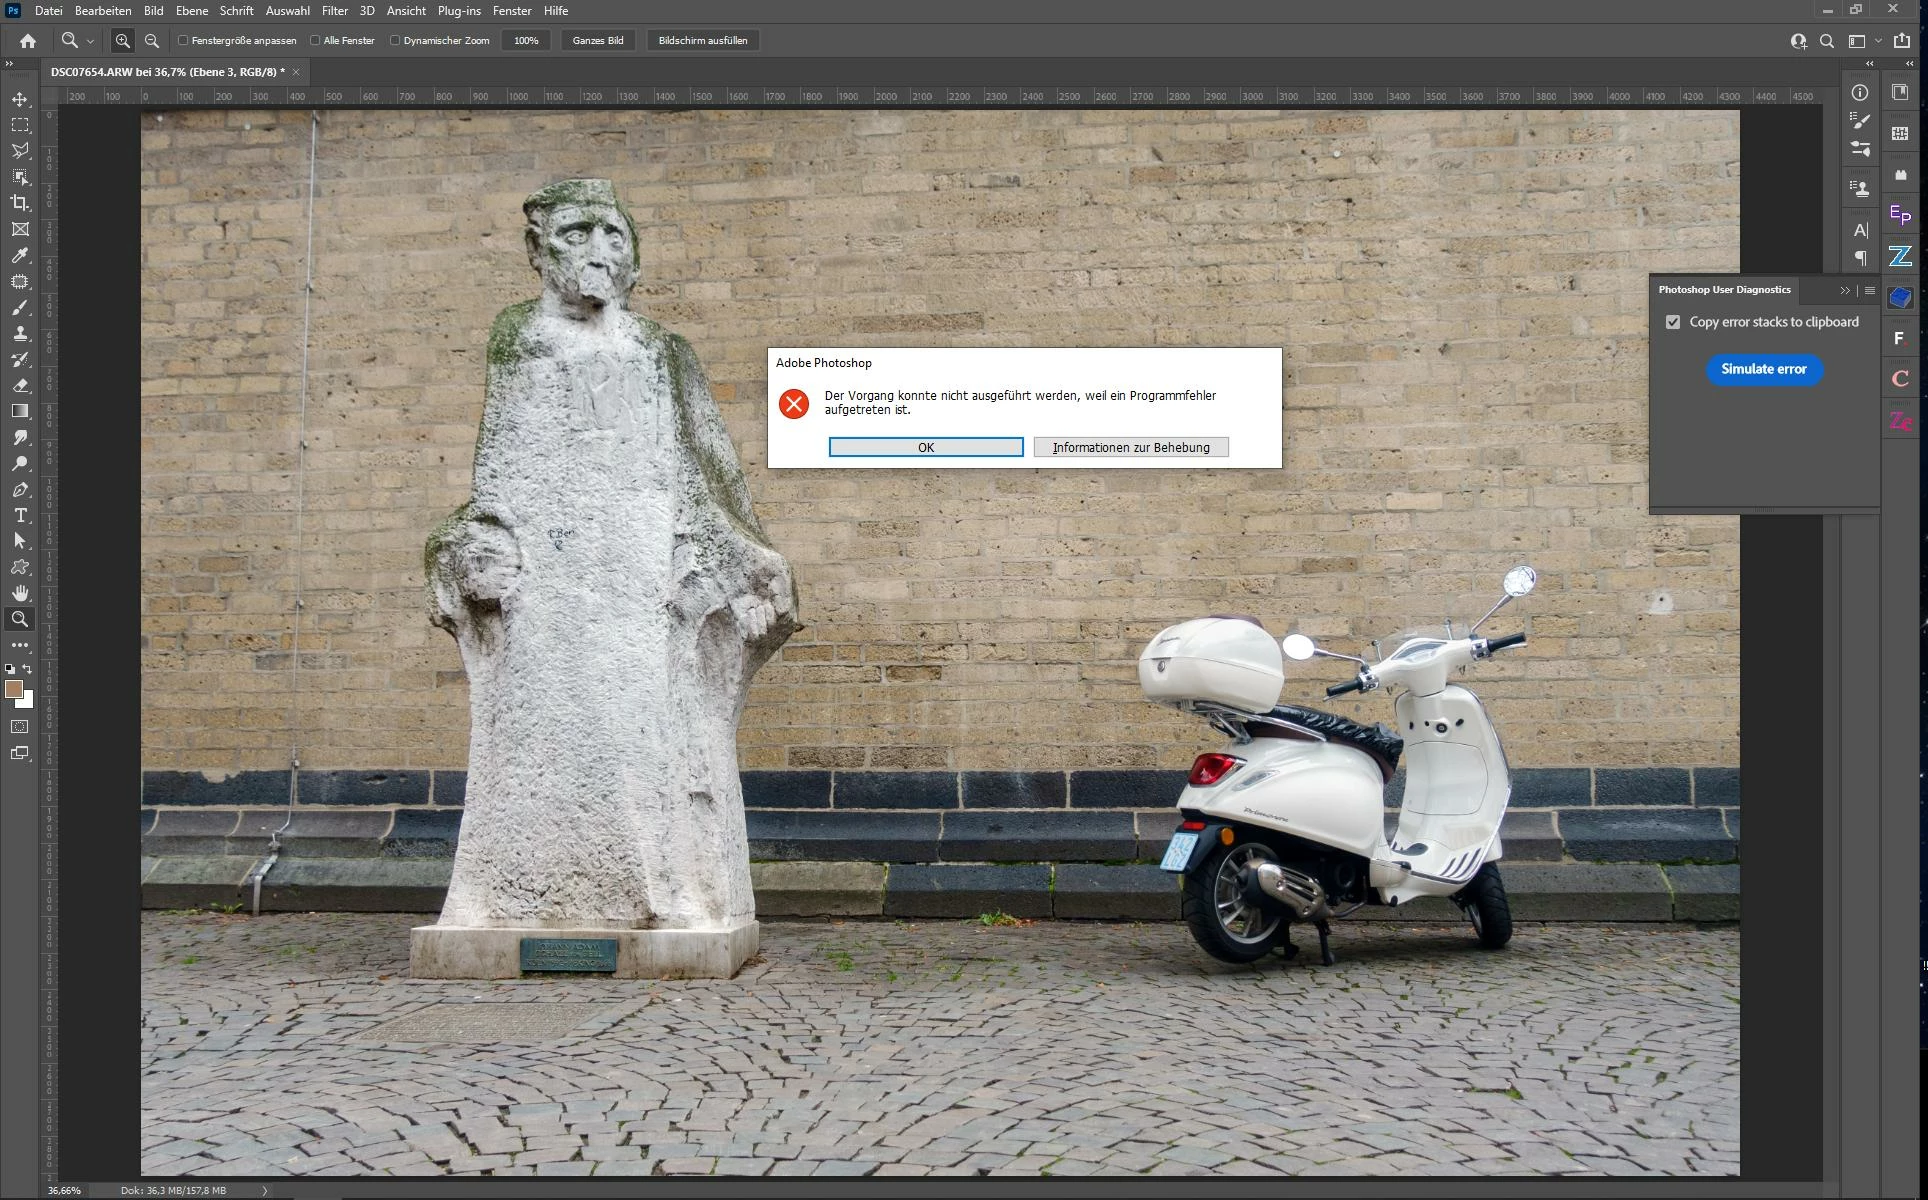Open the Ebene menu

pyautogui.click(x=192, y=11)
